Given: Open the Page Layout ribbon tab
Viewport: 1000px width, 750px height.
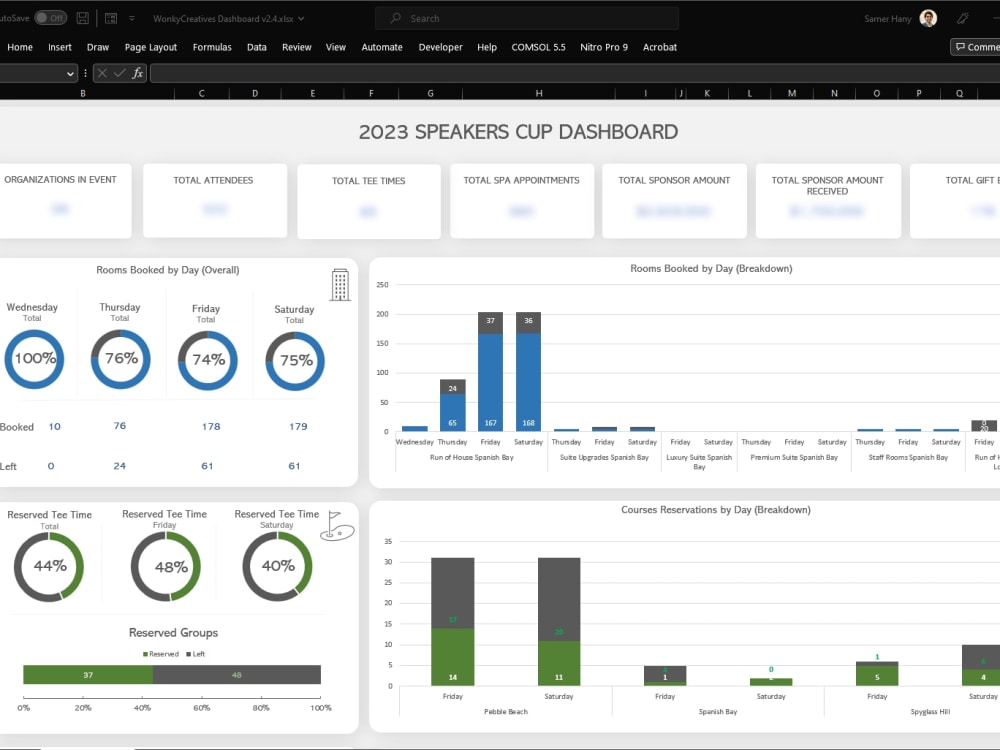Looking at the screenshot, I should (151, 47).
